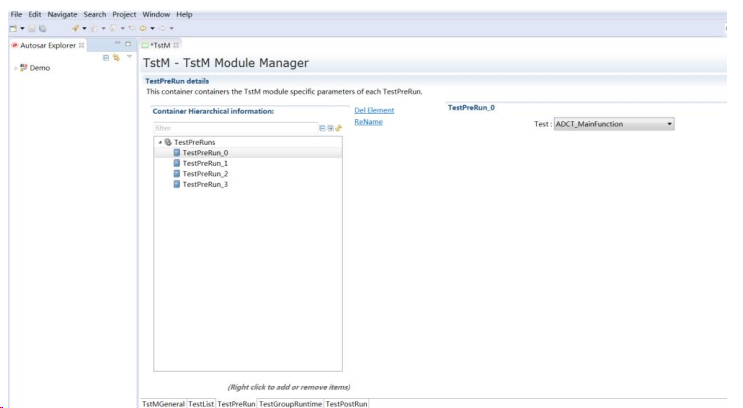Maximize the Autosar Explorer panel
This screenshot has width=743, height=408.
coord(128,44)
